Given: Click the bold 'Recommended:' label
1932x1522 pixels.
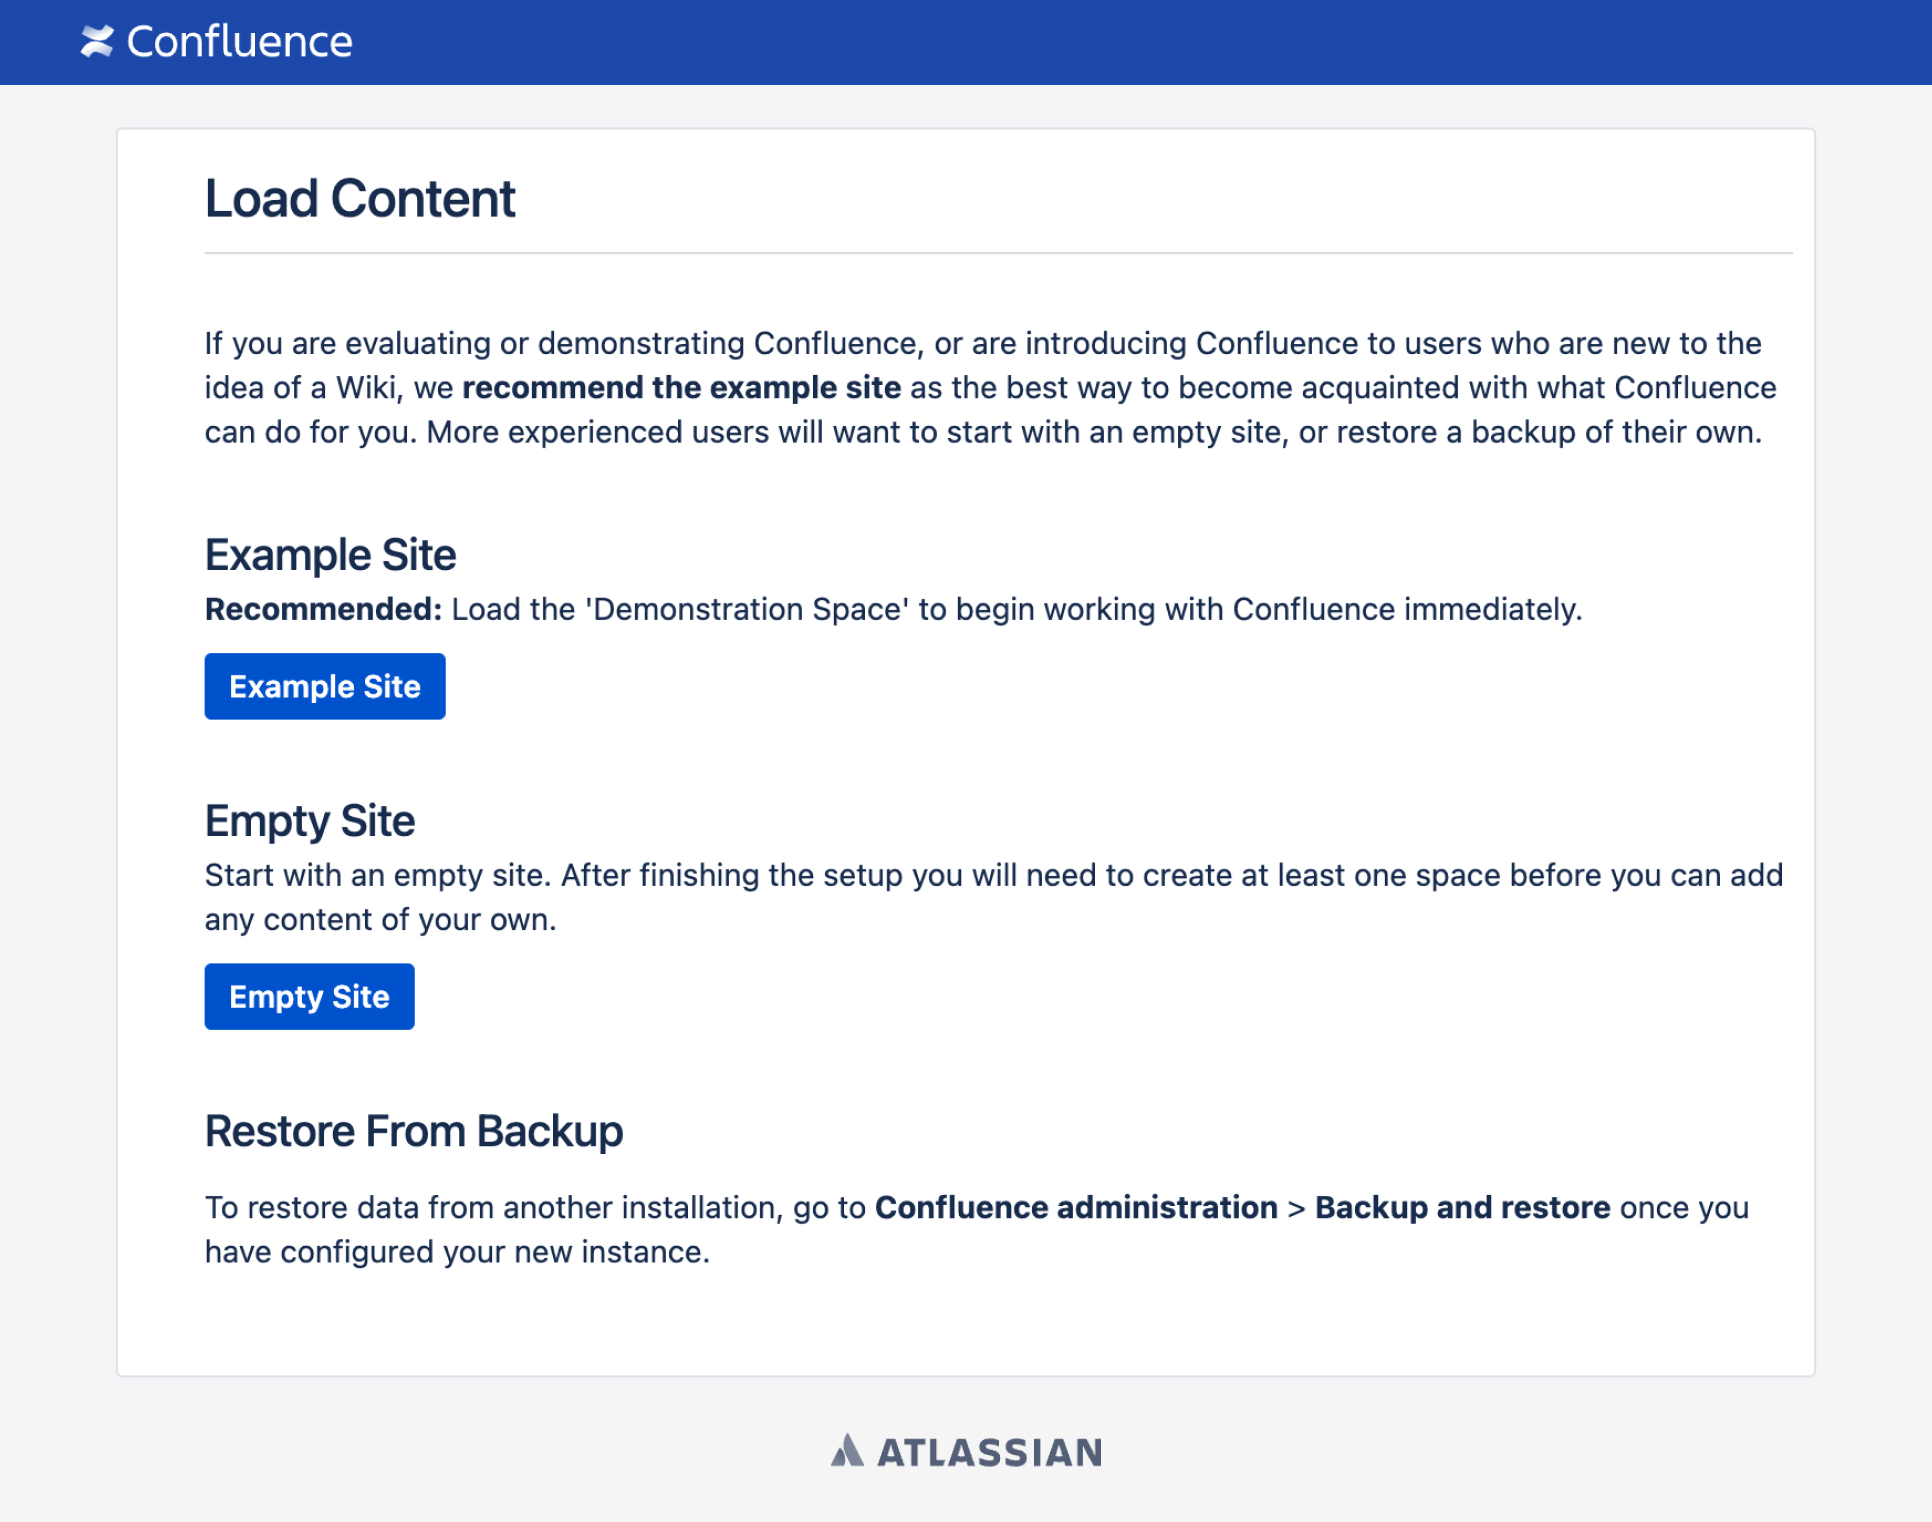Looking at the screenshot, I should [323, 609].
